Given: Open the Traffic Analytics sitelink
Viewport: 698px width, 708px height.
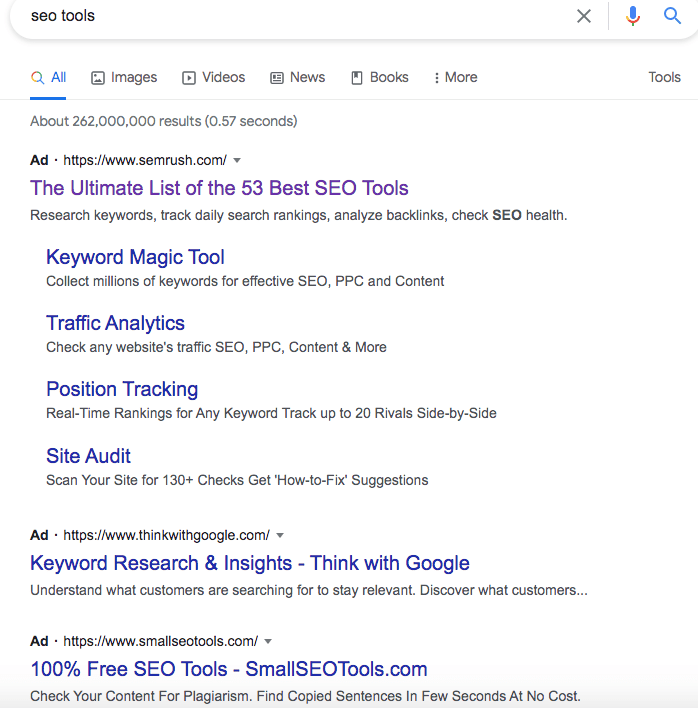Looking at the screenshot, I should tap(115, 323).
